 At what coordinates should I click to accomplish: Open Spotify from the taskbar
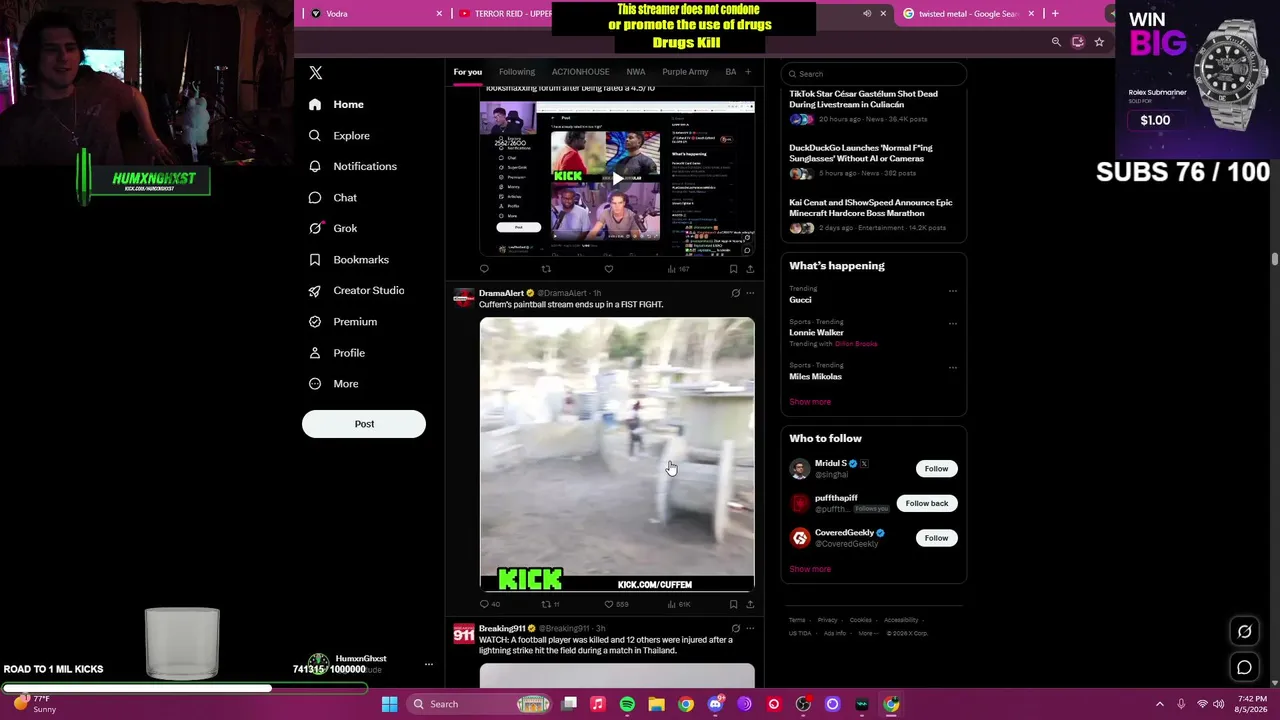pos(627,704)
